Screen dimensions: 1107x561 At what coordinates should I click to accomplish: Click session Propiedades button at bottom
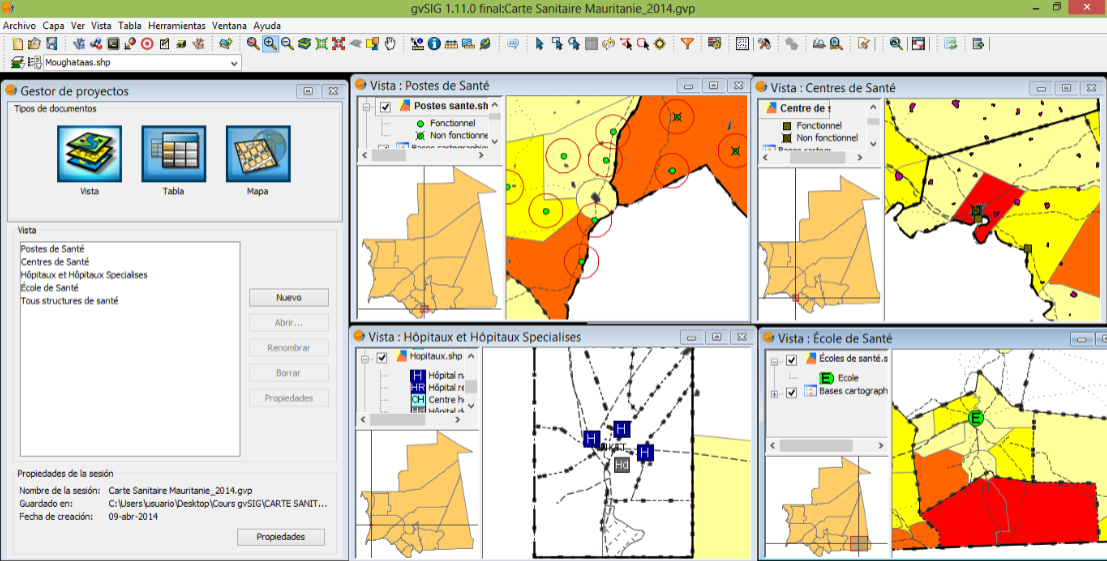280,537
